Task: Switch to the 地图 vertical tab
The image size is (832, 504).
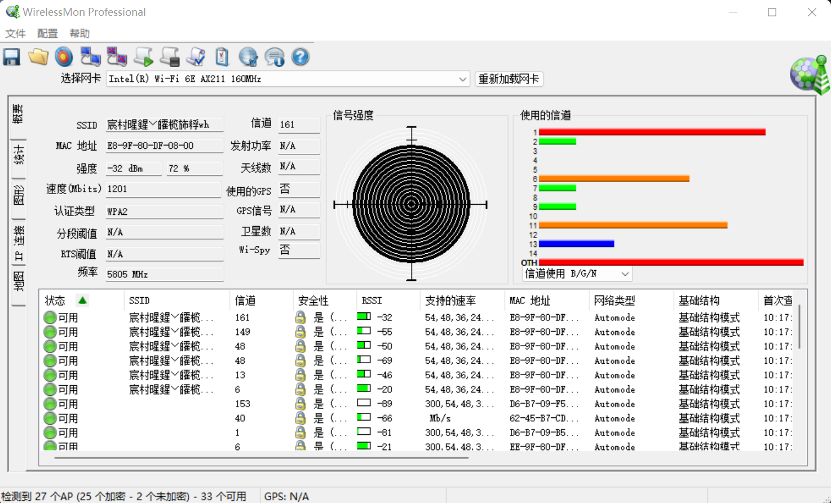Action: [x=18, y=282]
